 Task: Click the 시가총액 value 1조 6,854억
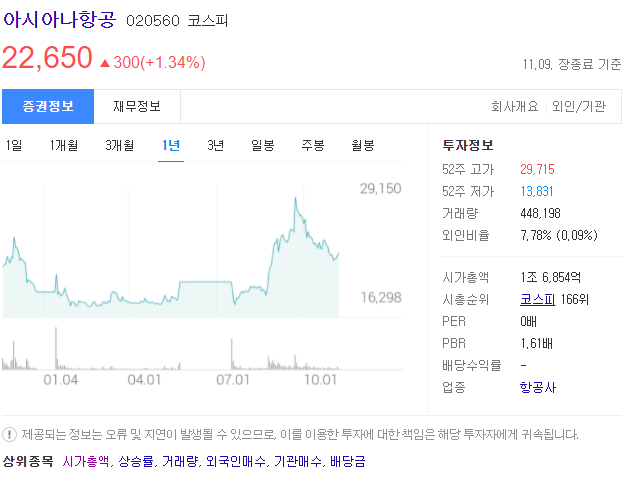[550, 277]
